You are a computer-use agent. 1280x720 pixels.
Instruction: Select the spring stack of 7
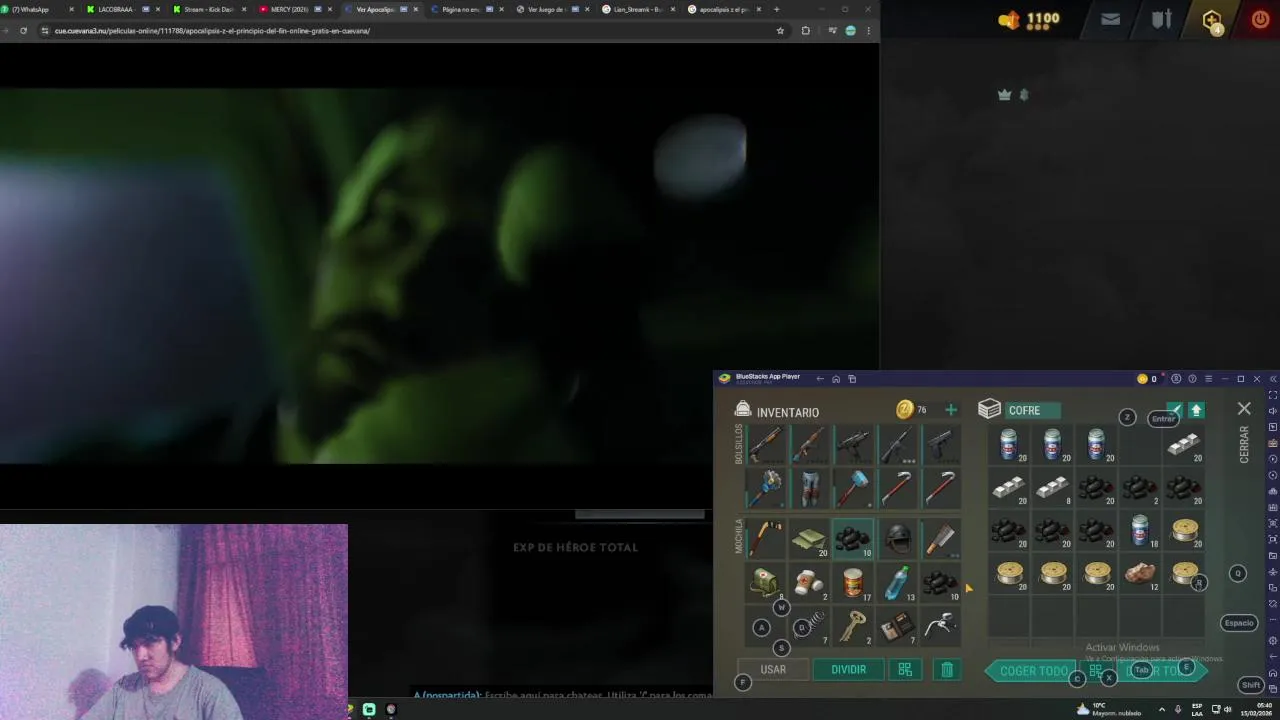tap(812, 626)
